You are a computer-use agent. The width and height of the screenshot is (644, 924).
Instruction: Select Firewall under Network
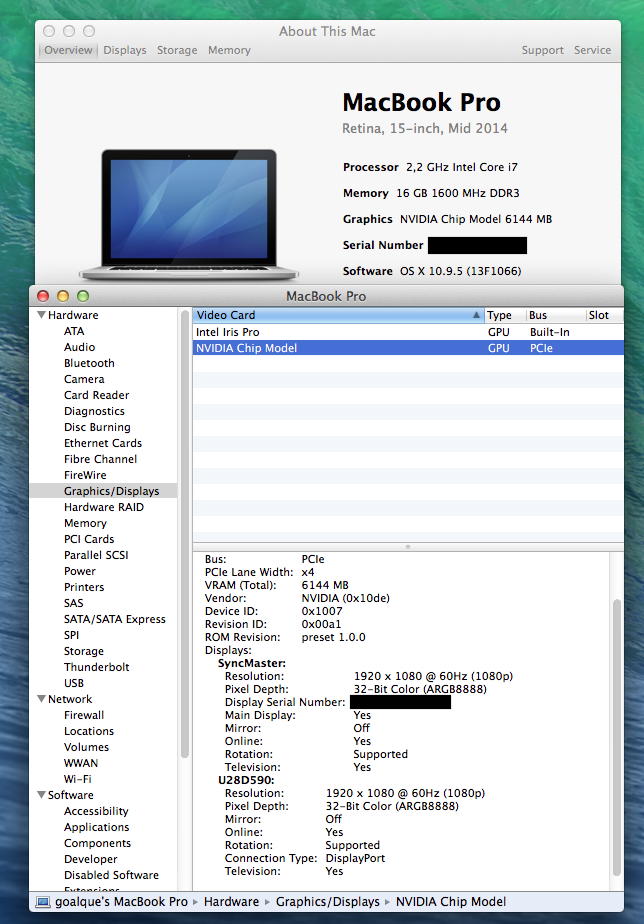pyautogui.click(x=84, y=715)
